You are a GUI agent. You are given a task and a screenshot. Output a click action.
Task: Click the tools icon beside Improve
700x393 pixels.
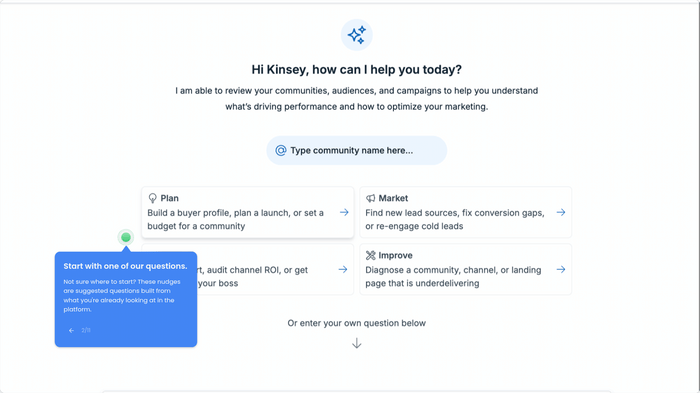371,255
